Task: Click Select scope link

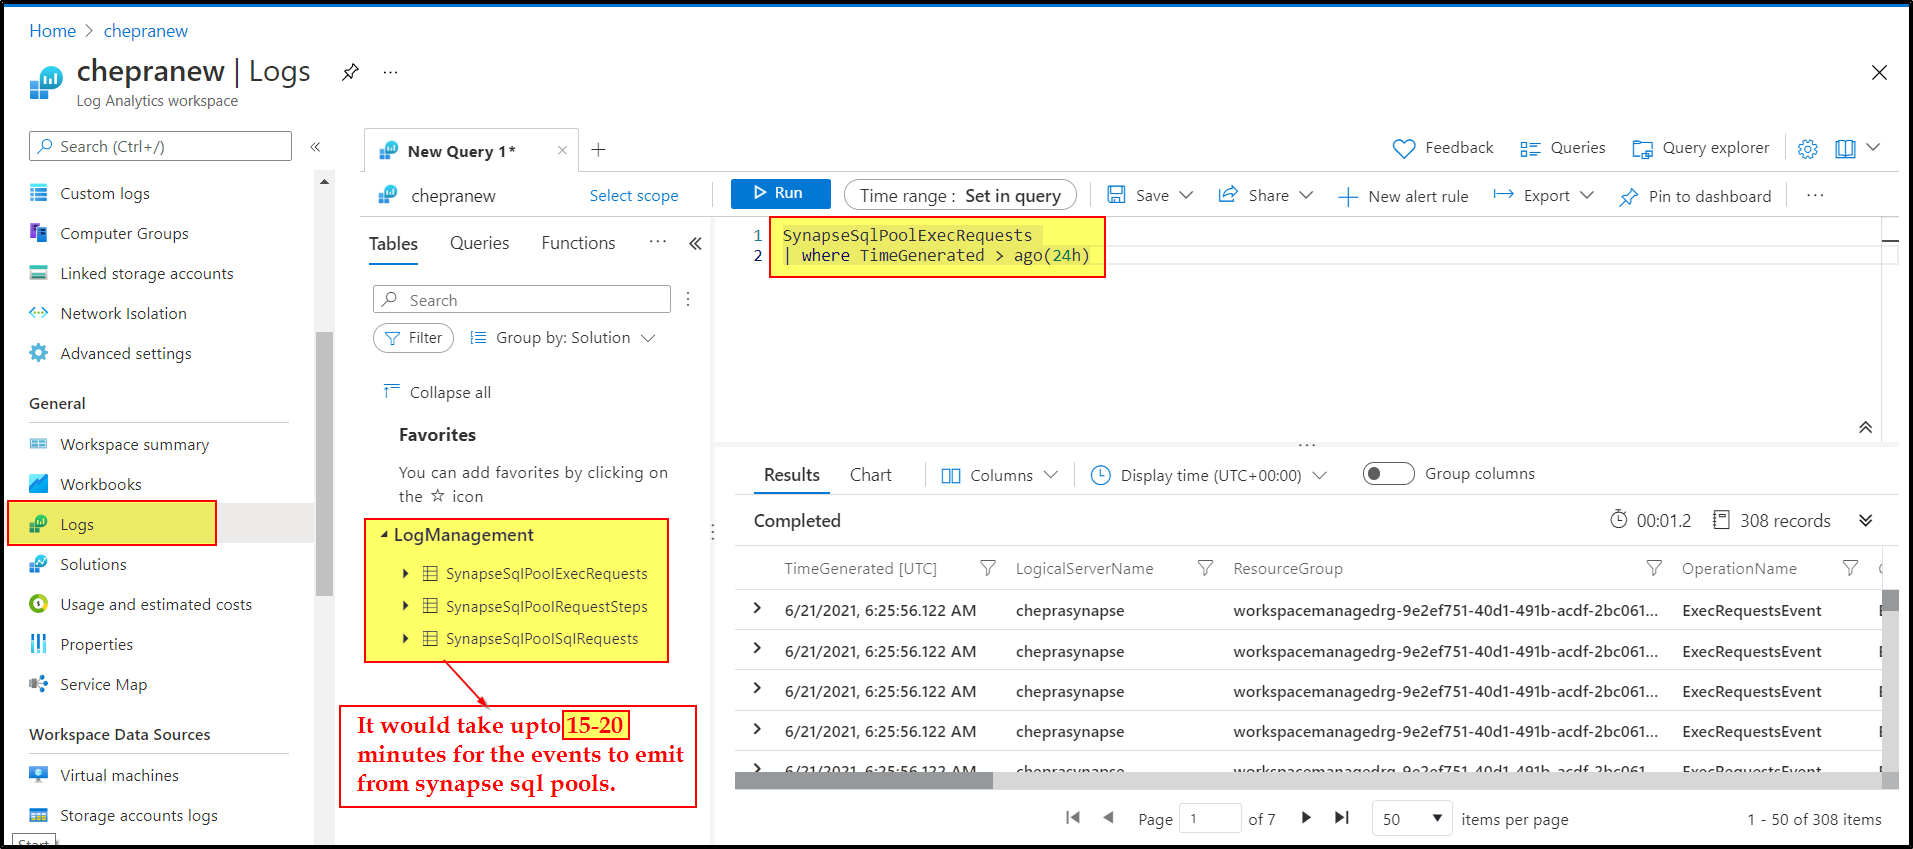Action: pyautogui.click(x=634, y=195)
